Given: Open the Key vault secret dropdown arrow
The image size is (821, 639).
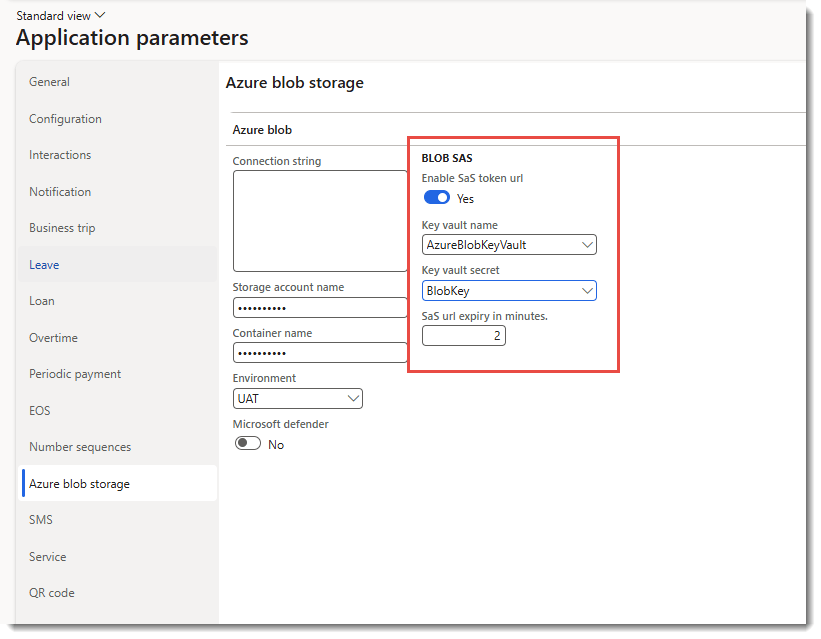Looking at the screenshot, I should (x=587, y=291).
